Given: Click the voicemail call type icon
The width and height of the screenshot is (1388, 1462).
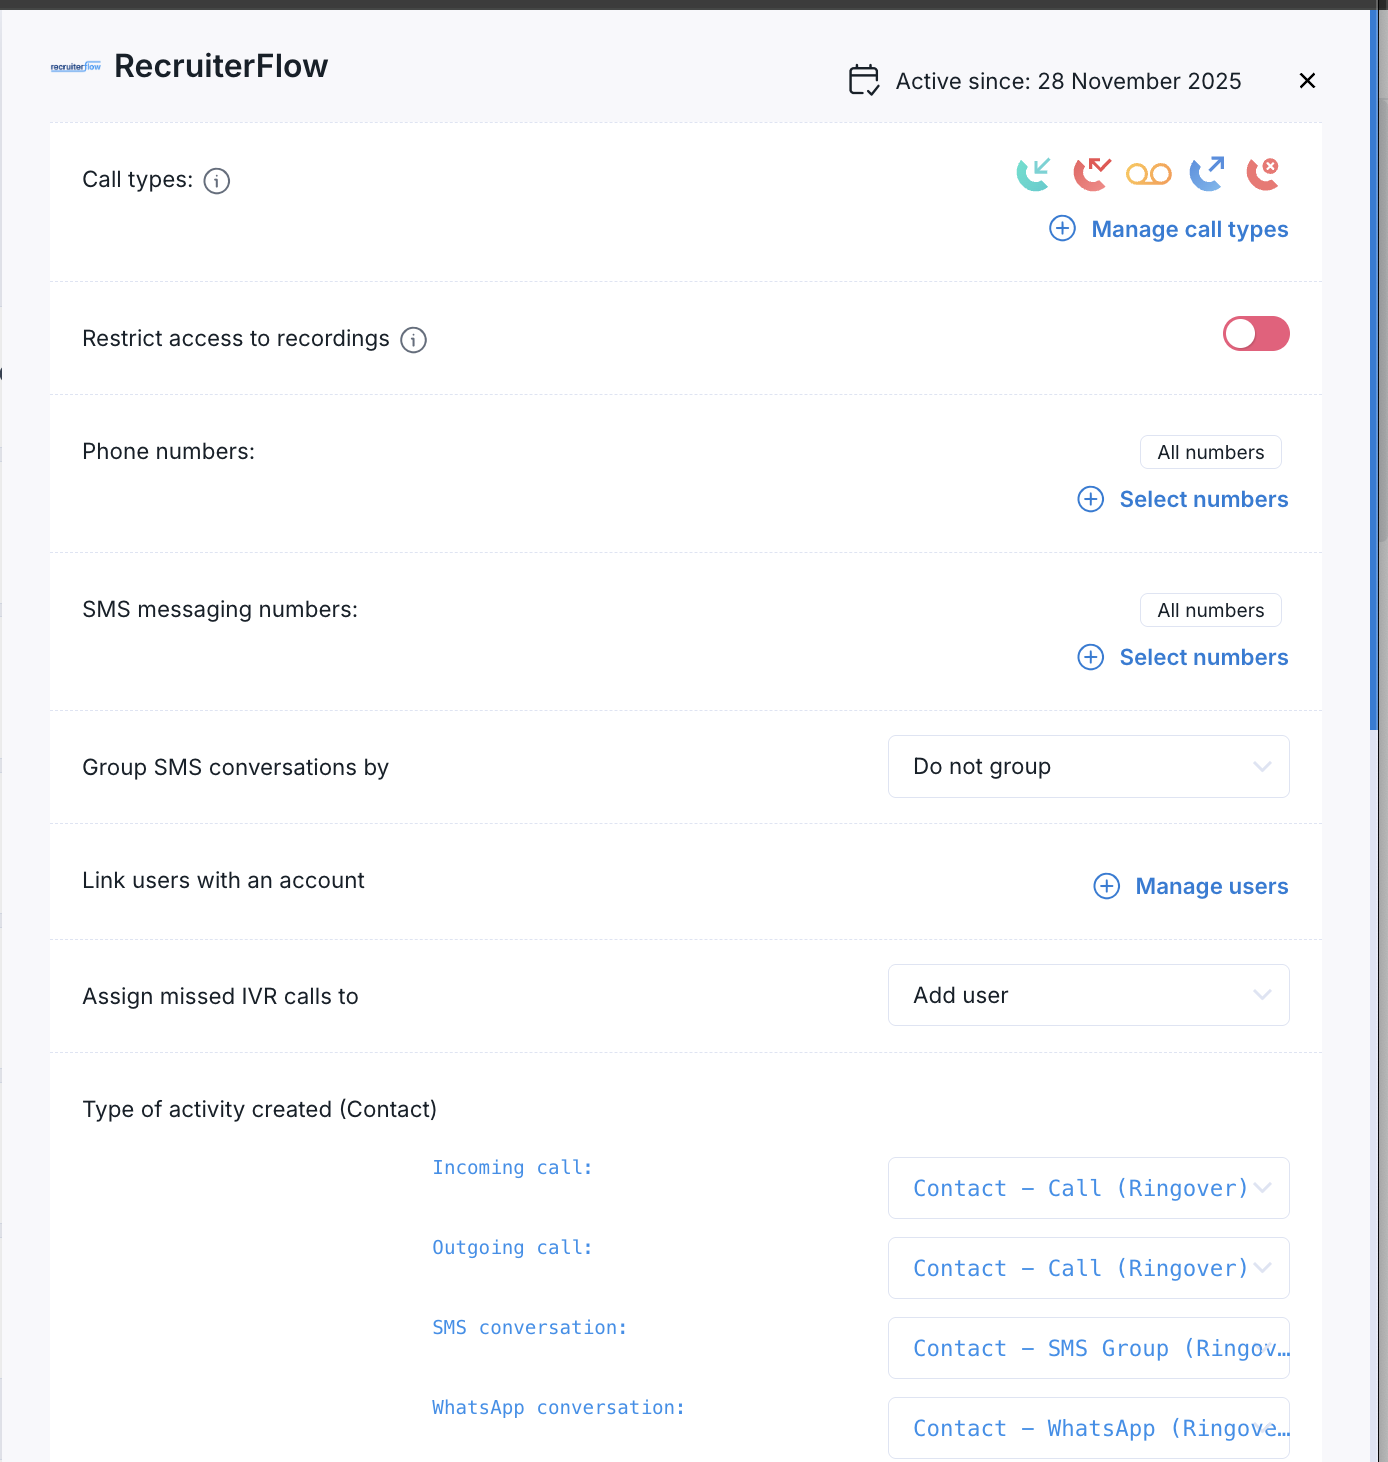Looking at the screenshot, I should 1148,175.
